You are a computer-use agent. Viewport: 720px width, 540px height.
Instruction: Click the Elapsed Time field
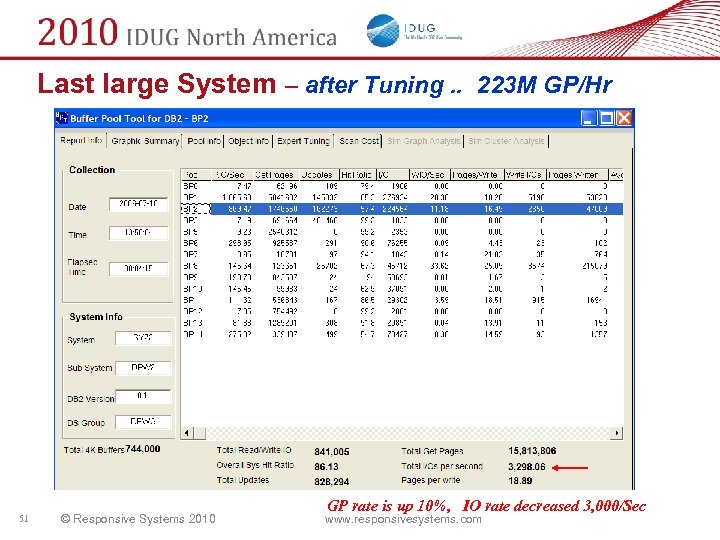pos(139,269)
